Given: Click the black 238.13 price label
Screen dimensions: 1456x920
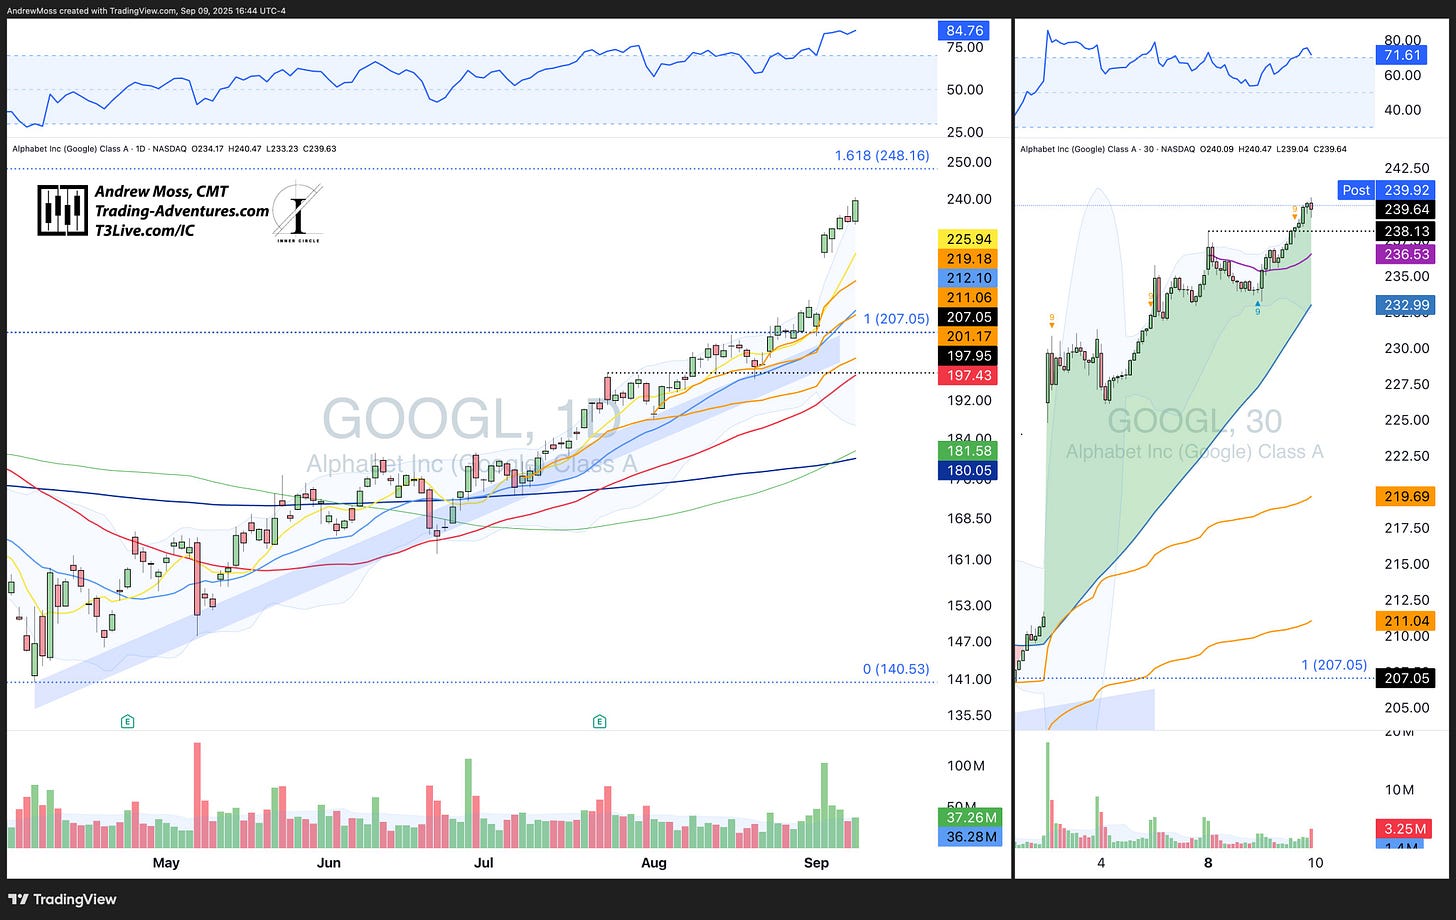Looking at the screenshot, I should point(1405,231).
